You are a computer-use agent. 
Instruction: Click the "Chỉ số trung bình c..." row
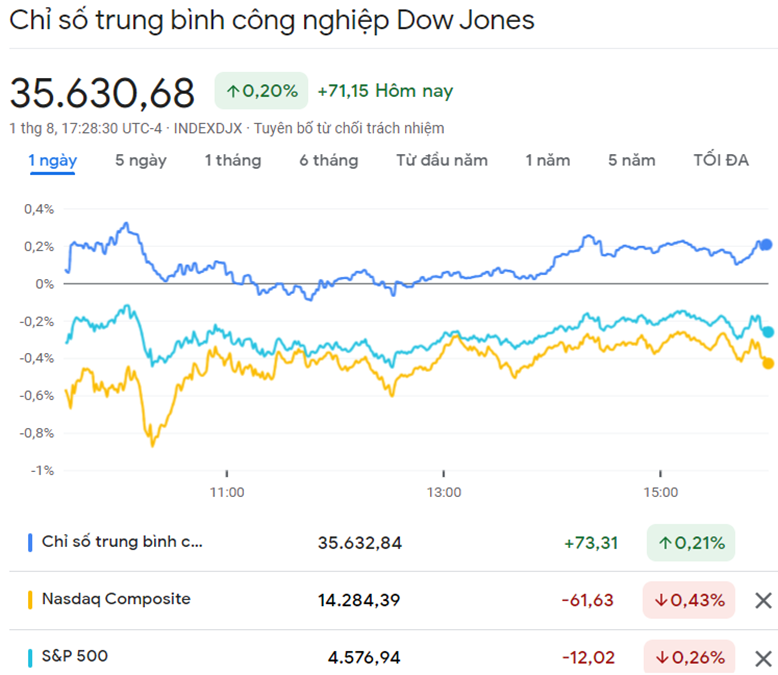tap(121, 542)
